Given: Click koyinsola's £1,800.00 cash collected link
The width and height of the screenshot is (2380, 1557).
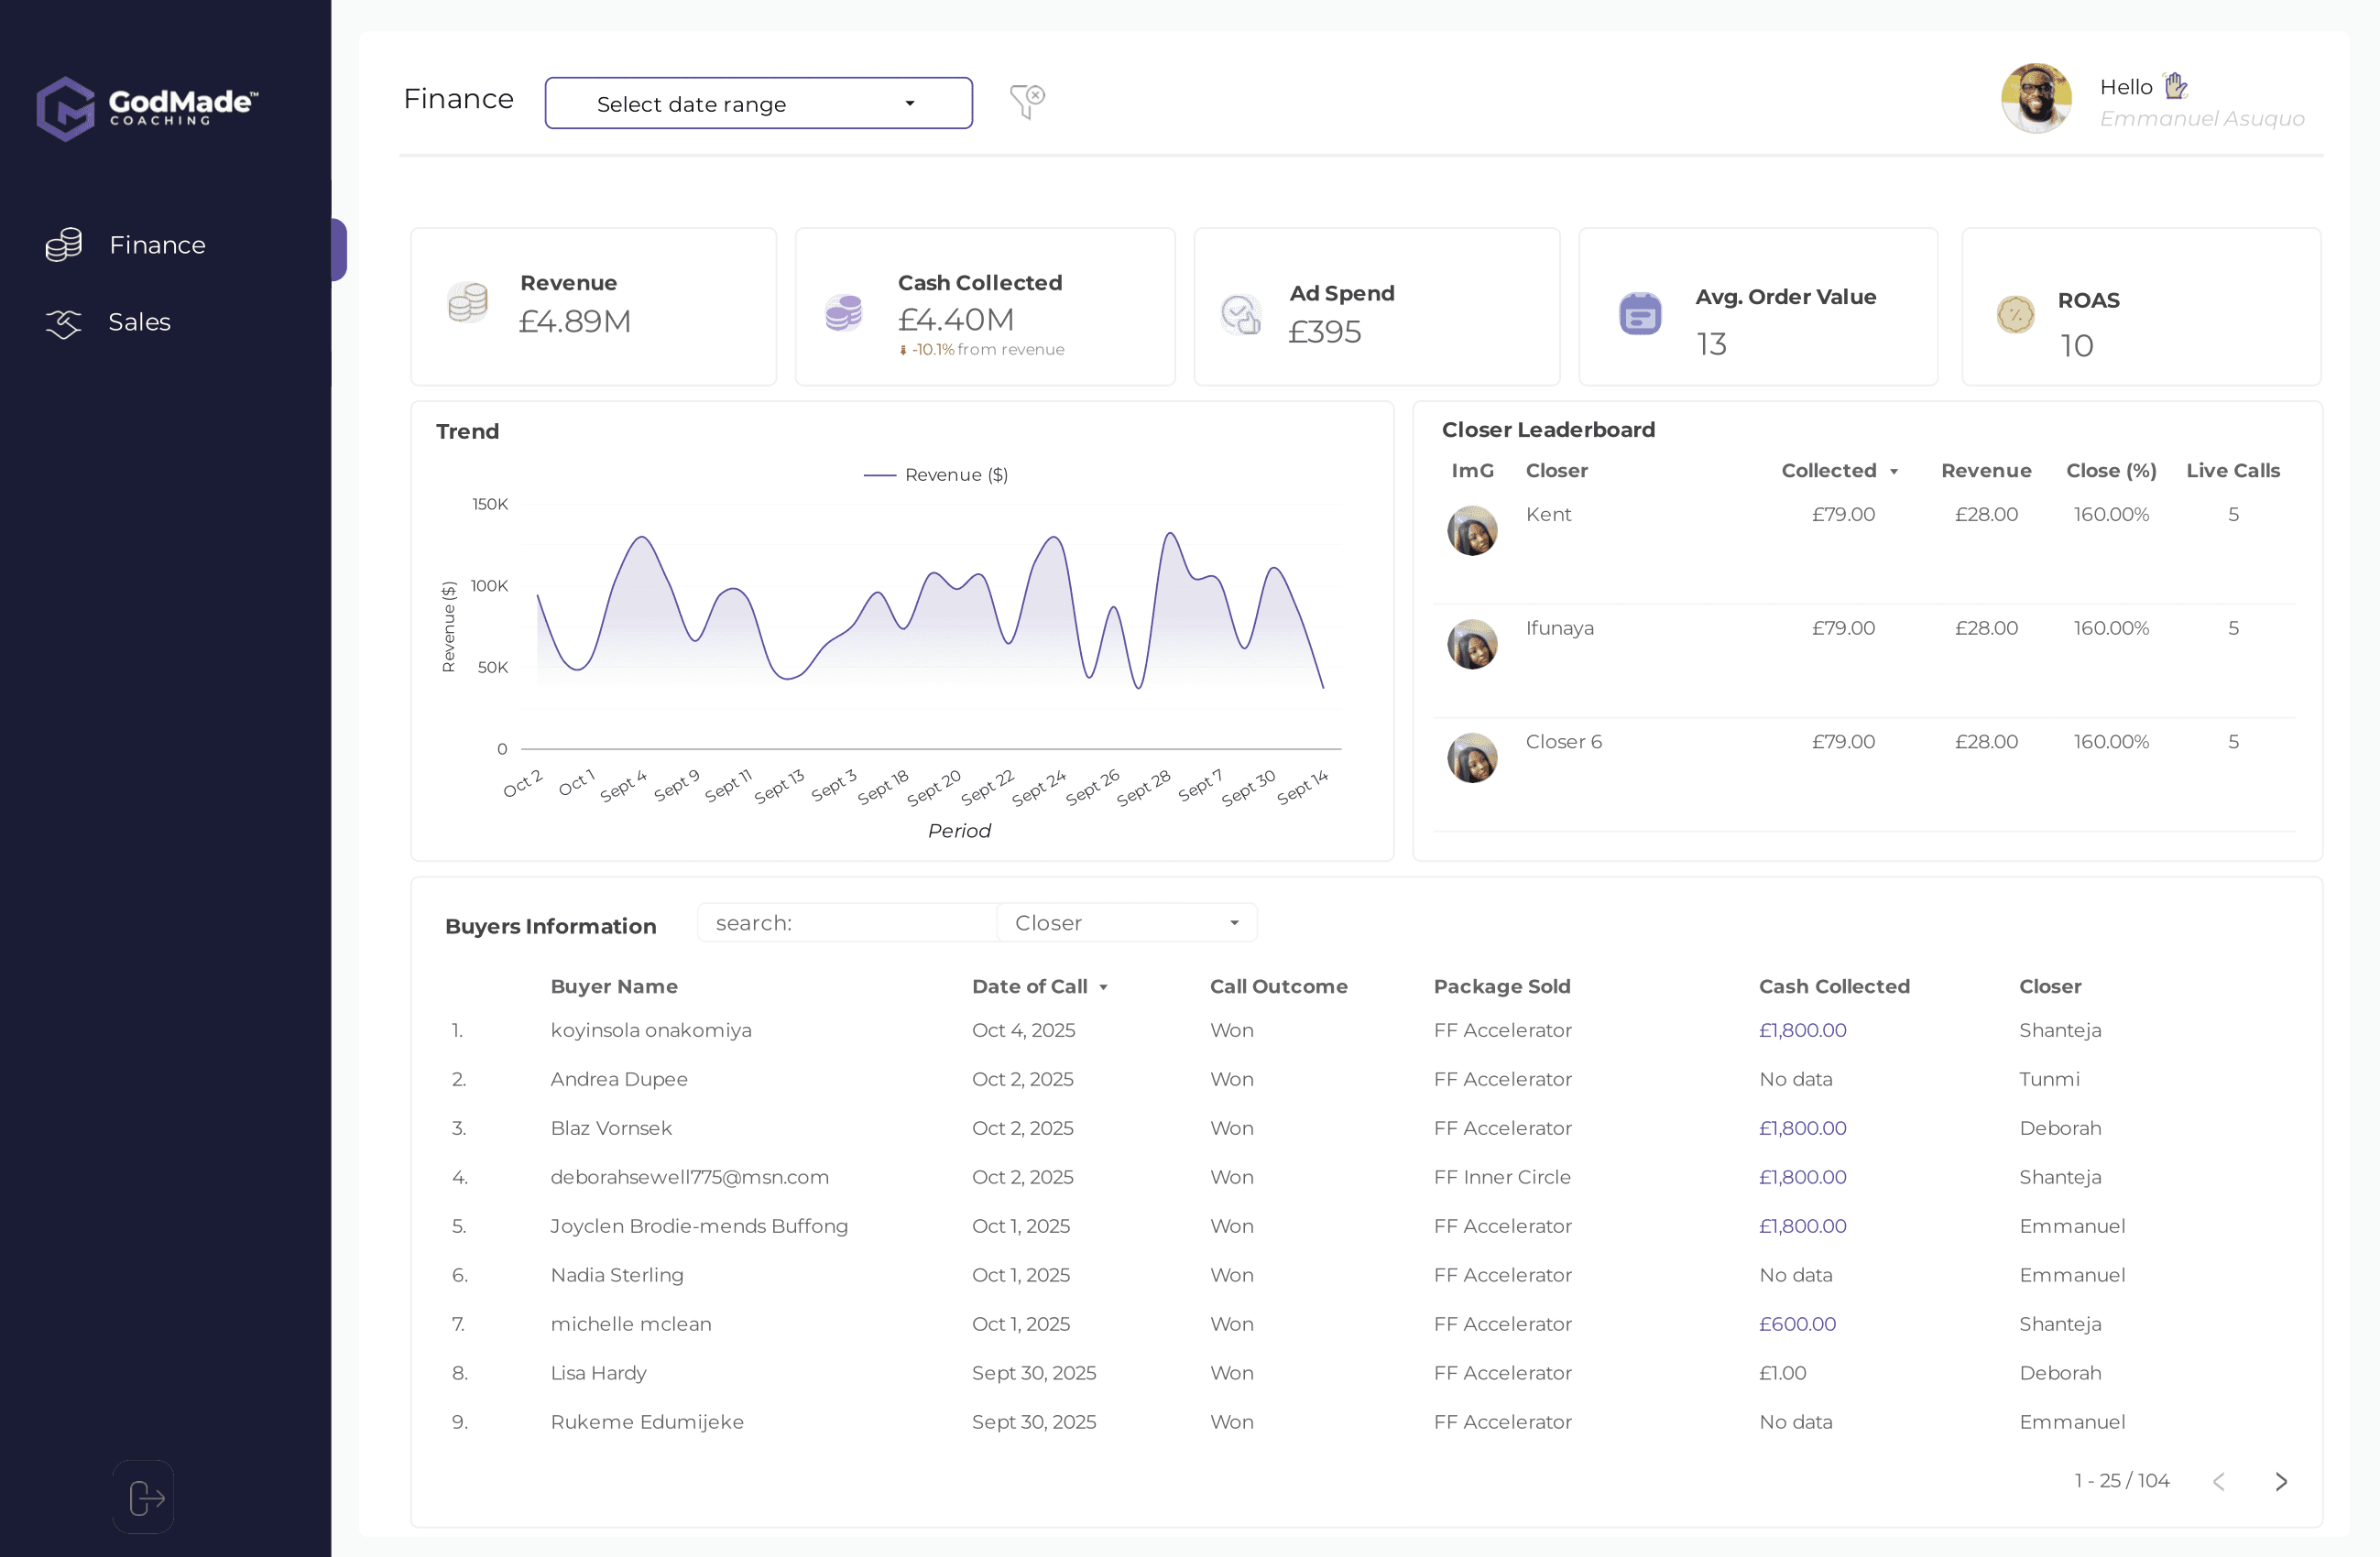Looking at the screenshot, I should 1802,1030.
